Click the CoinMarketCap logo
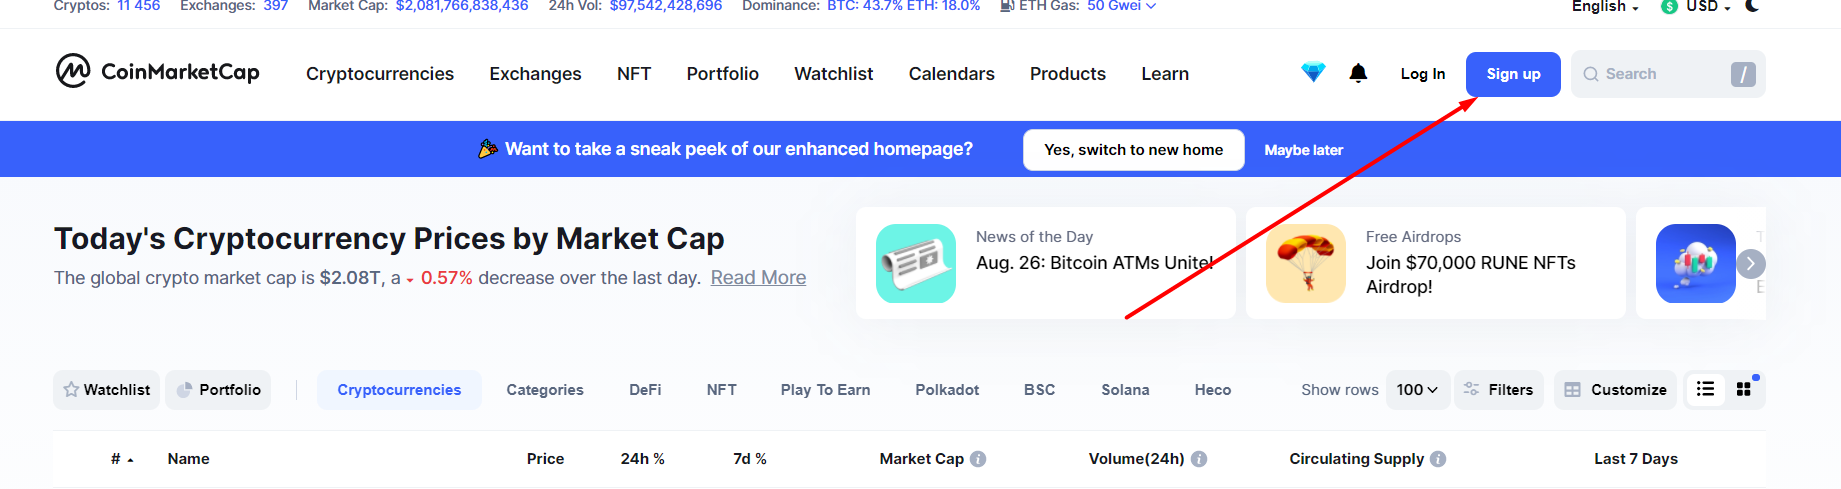The image size is (1841, 489). 158,72
